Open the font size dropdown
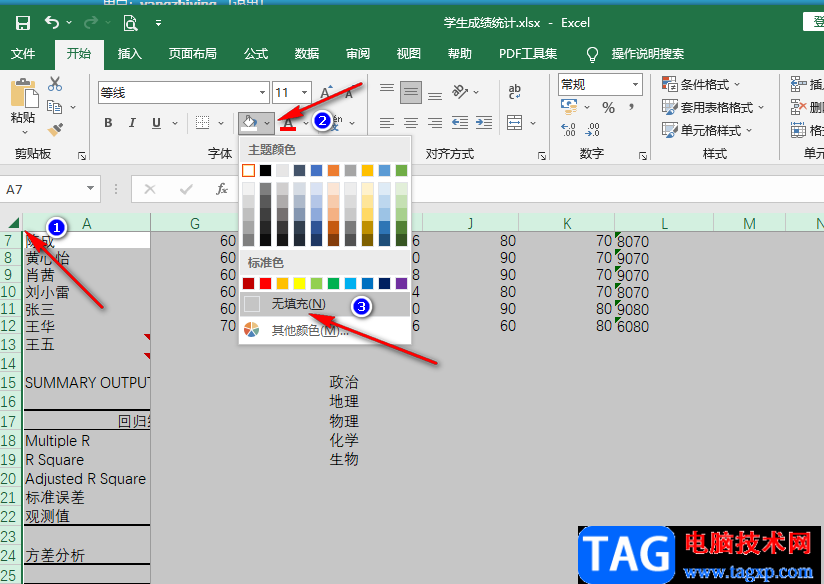Viewport: 824px width, 584px height. click(304, 93)
